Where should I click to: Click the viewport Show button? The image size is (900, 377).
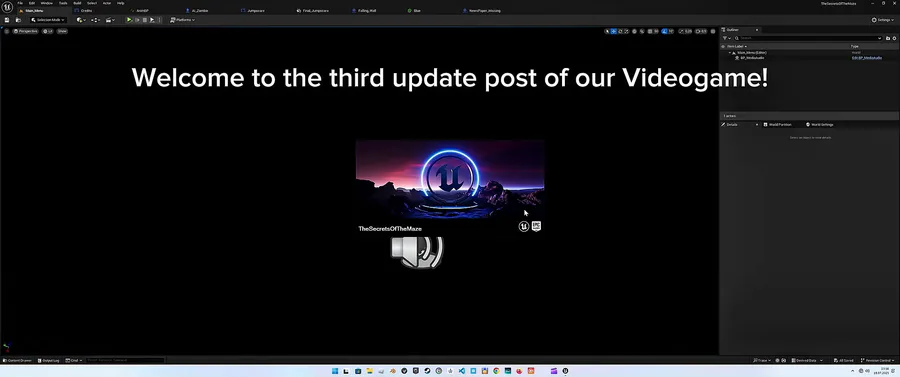pyautogui.click(x=62, y=31)
